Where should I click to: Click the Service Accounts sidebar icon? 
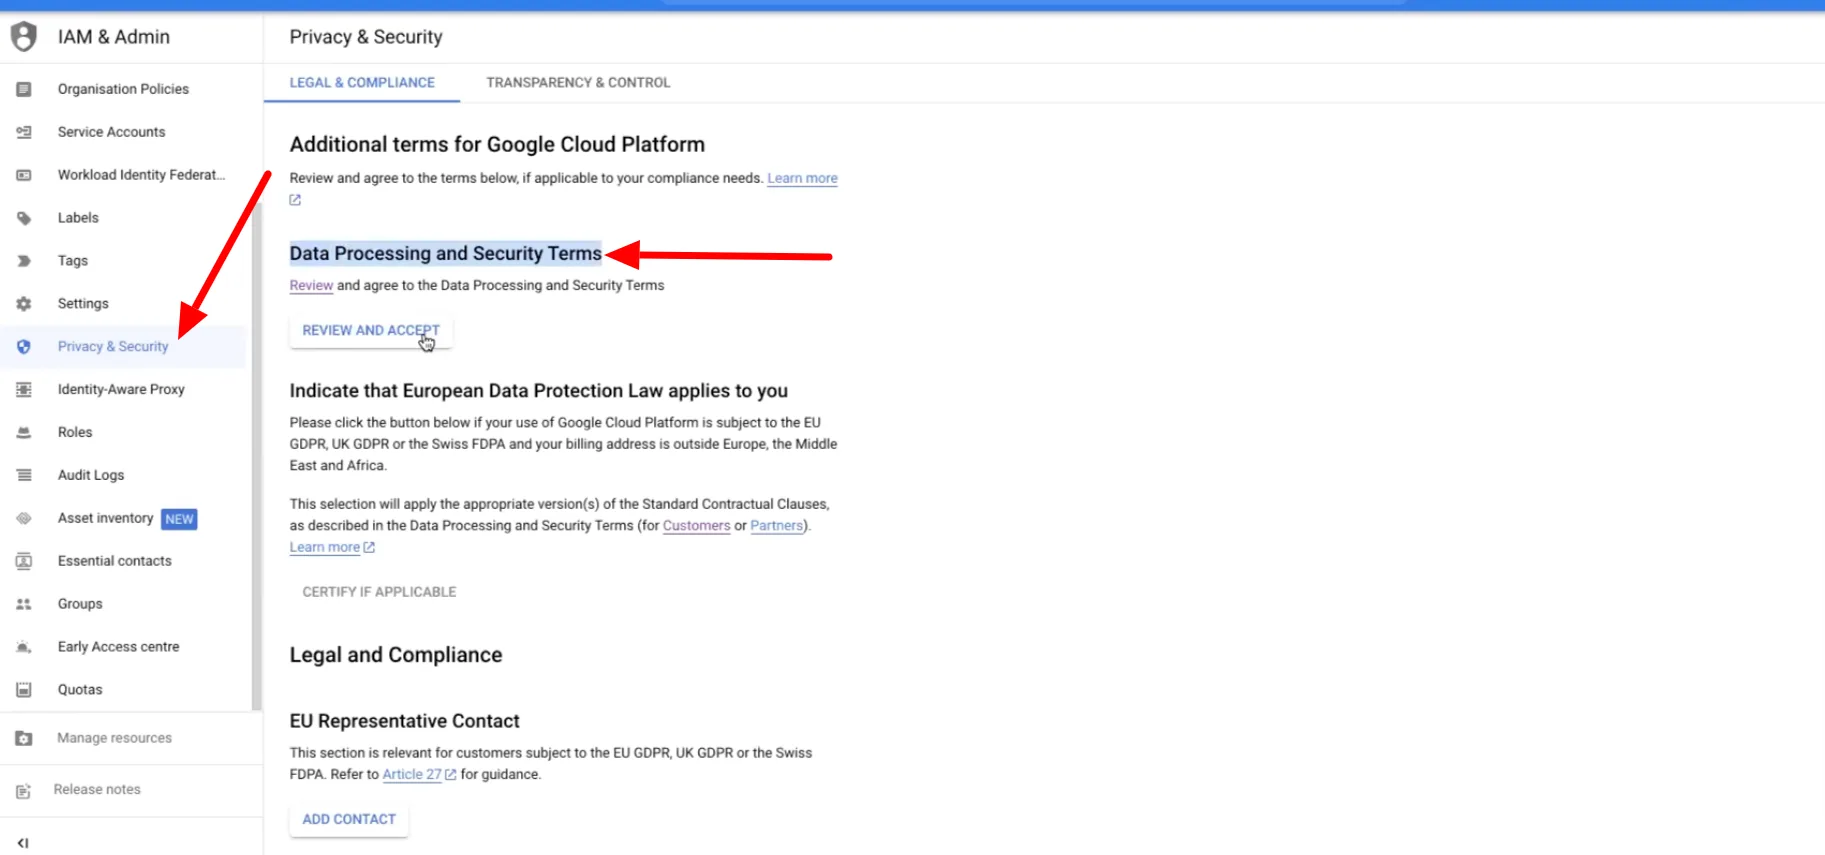pos(24,132)
